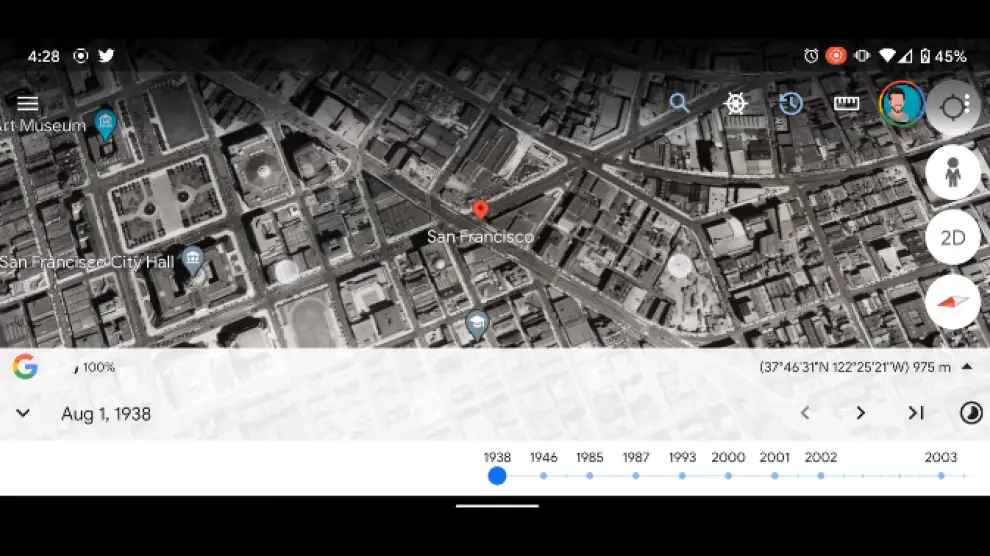Click the blue 1938 slider handle
The width and height of the screenshot is (990, 556).
497,476
